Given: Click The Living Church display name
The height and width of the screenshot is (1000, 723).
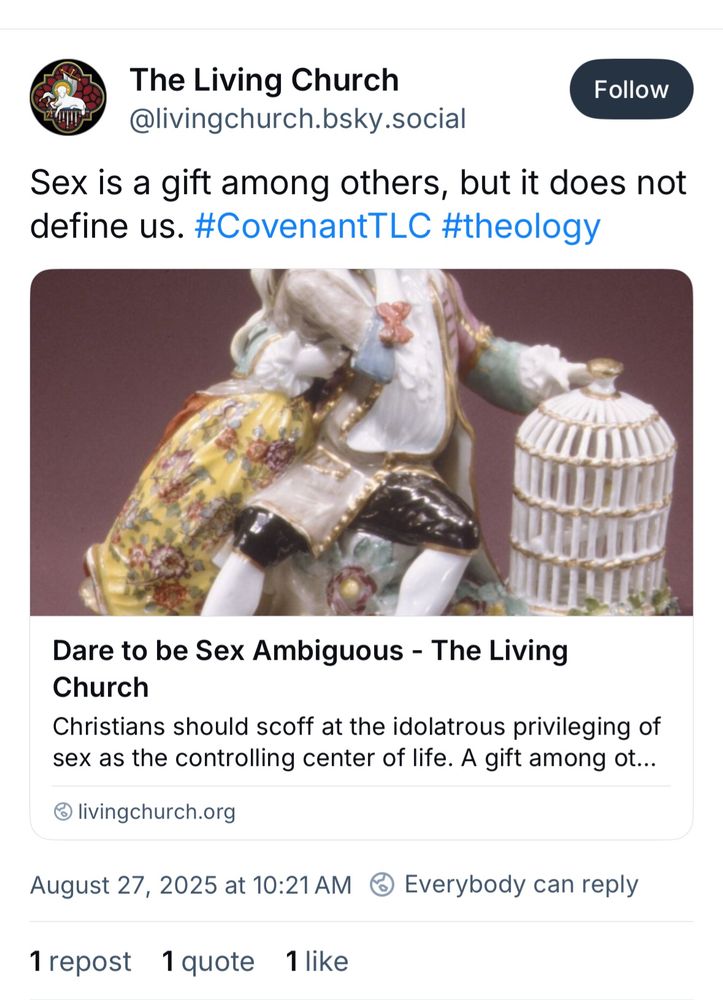Looking at the screenshot, I should pos(264,80).
